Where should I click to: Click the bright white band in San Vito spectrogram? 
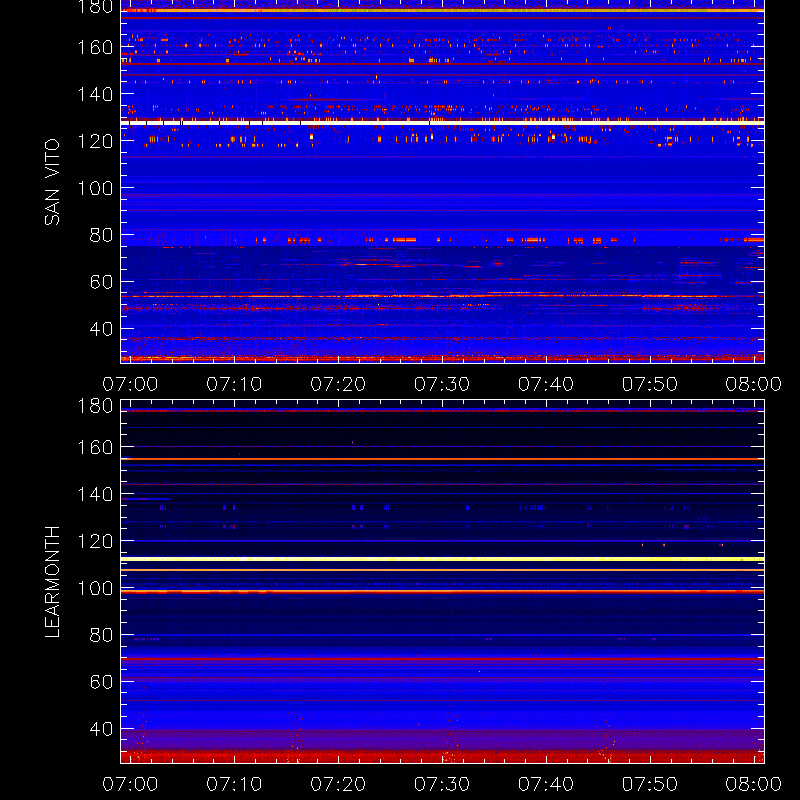point(442,123)
